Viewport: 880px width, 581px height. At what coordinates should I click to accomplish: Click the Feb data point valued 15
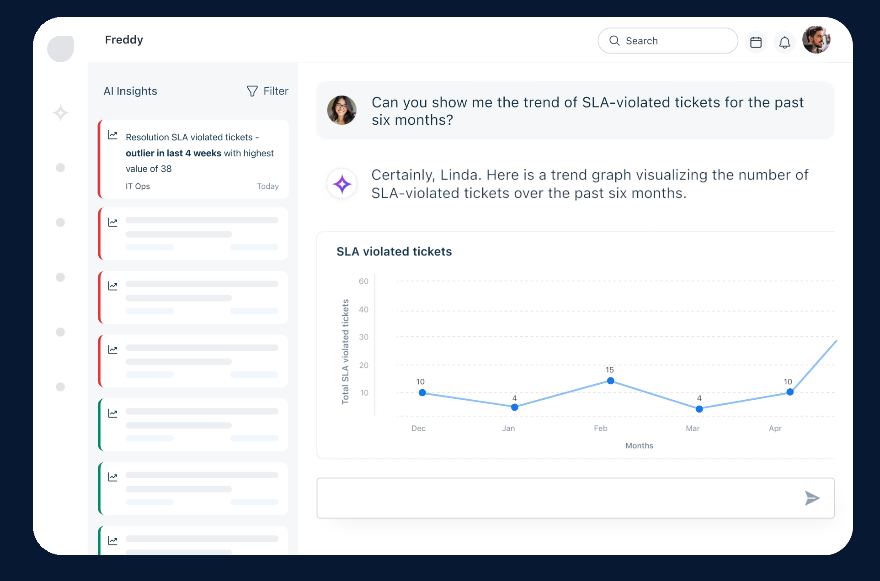click(611, 381)
